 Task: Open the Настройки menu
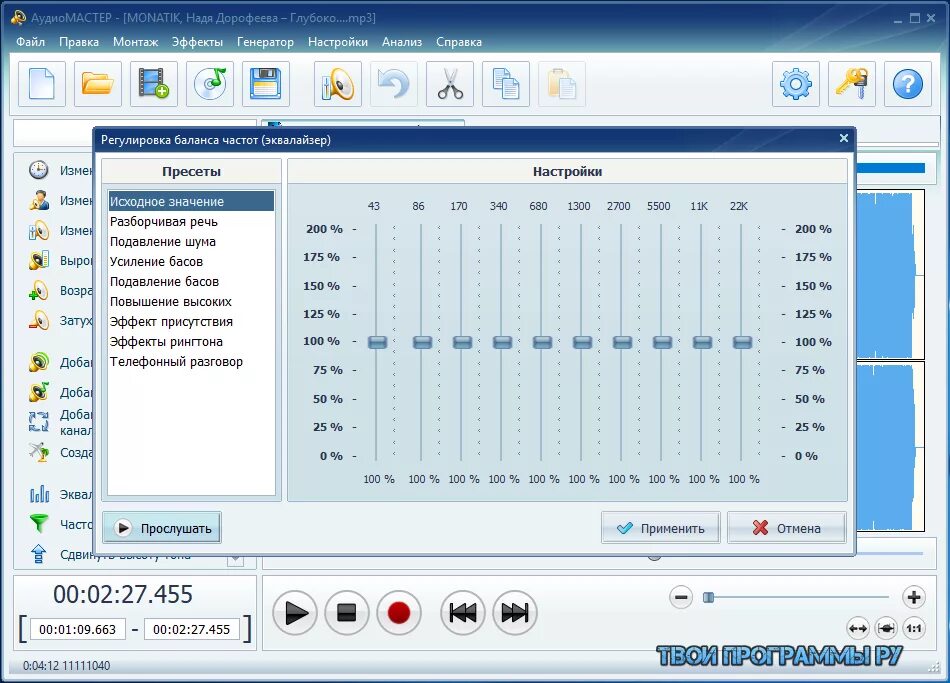(338, 42)
